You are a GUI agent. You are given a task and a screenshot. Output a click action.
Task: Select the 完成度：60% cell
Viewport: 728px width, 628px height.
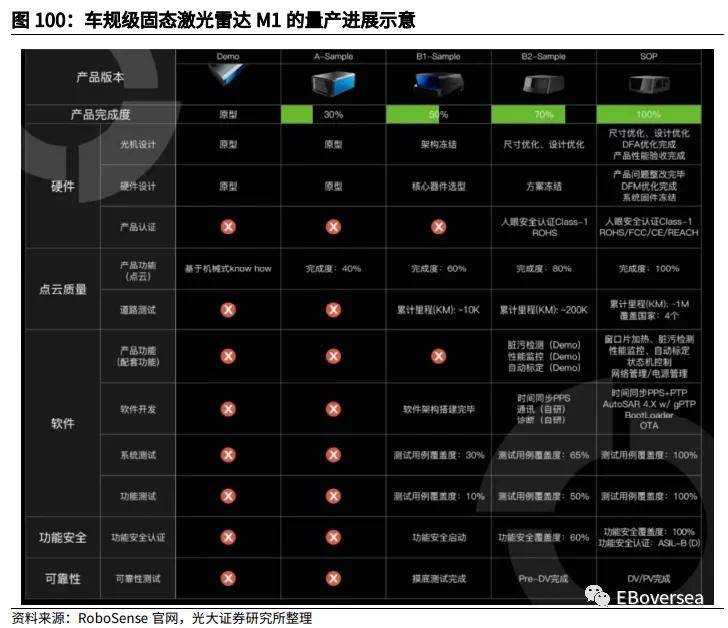click(439, 268)
